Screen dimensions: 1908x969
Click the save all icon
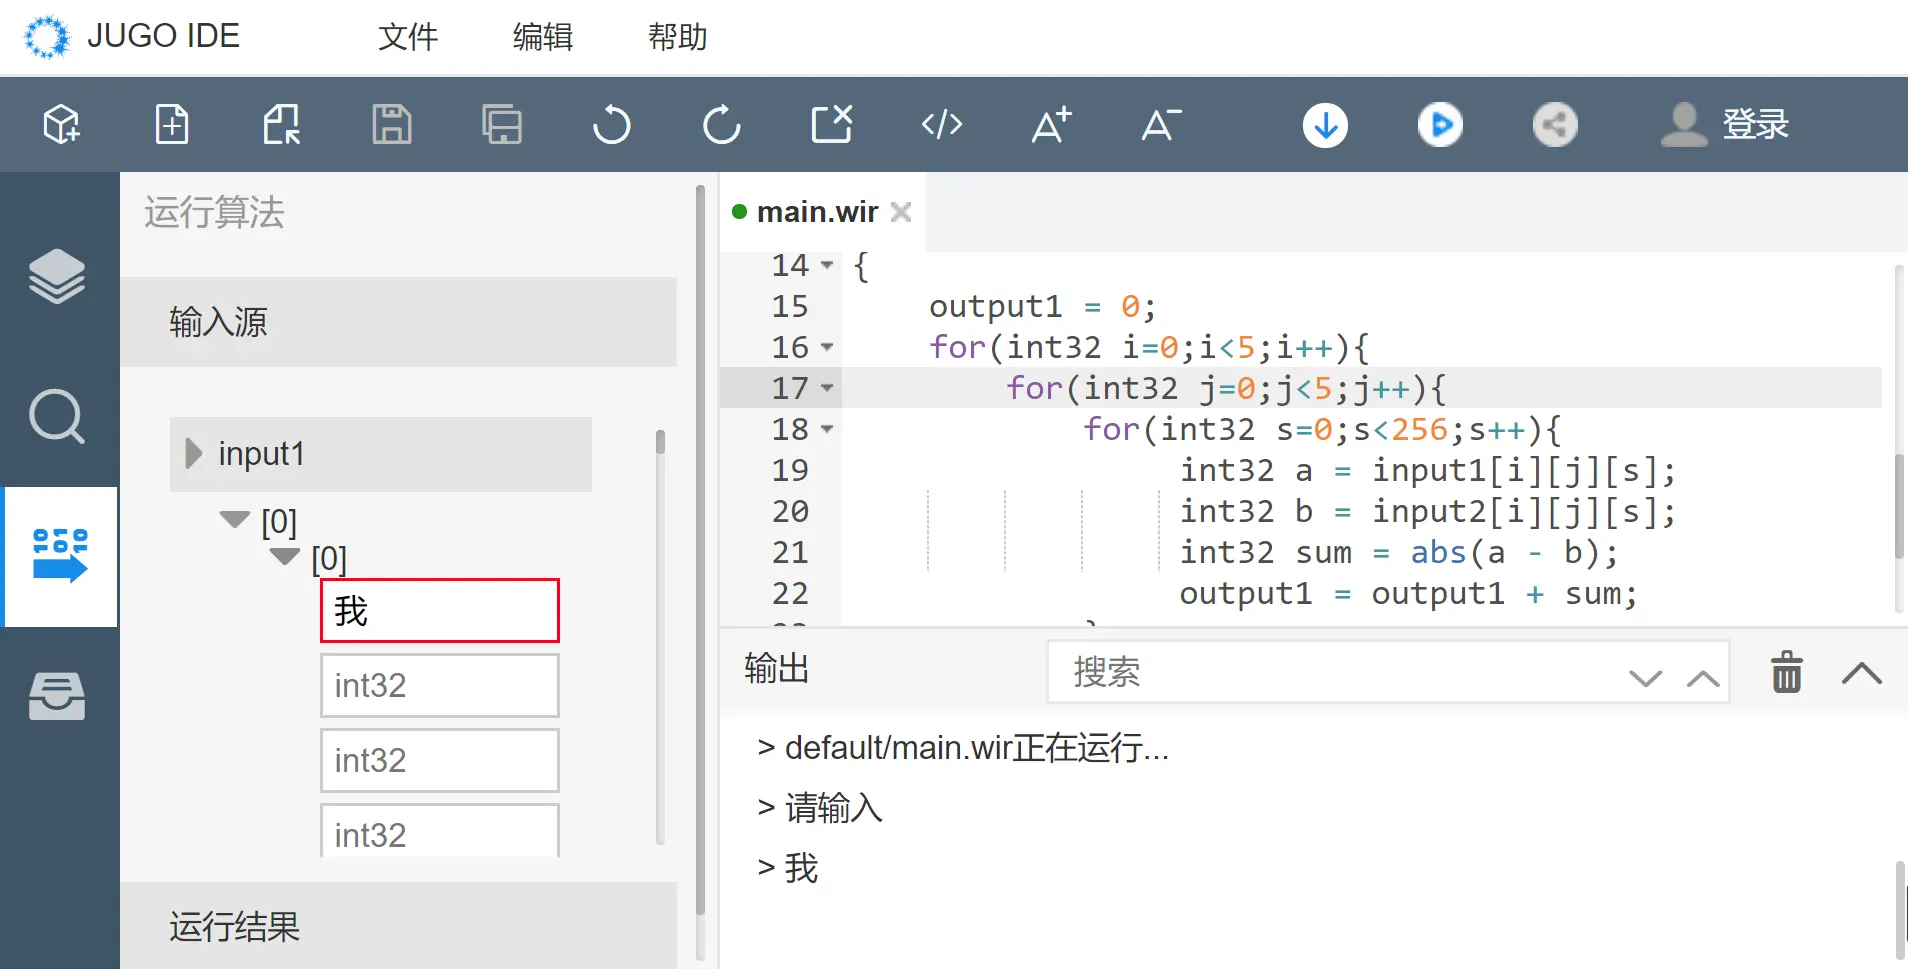[502, 125]
